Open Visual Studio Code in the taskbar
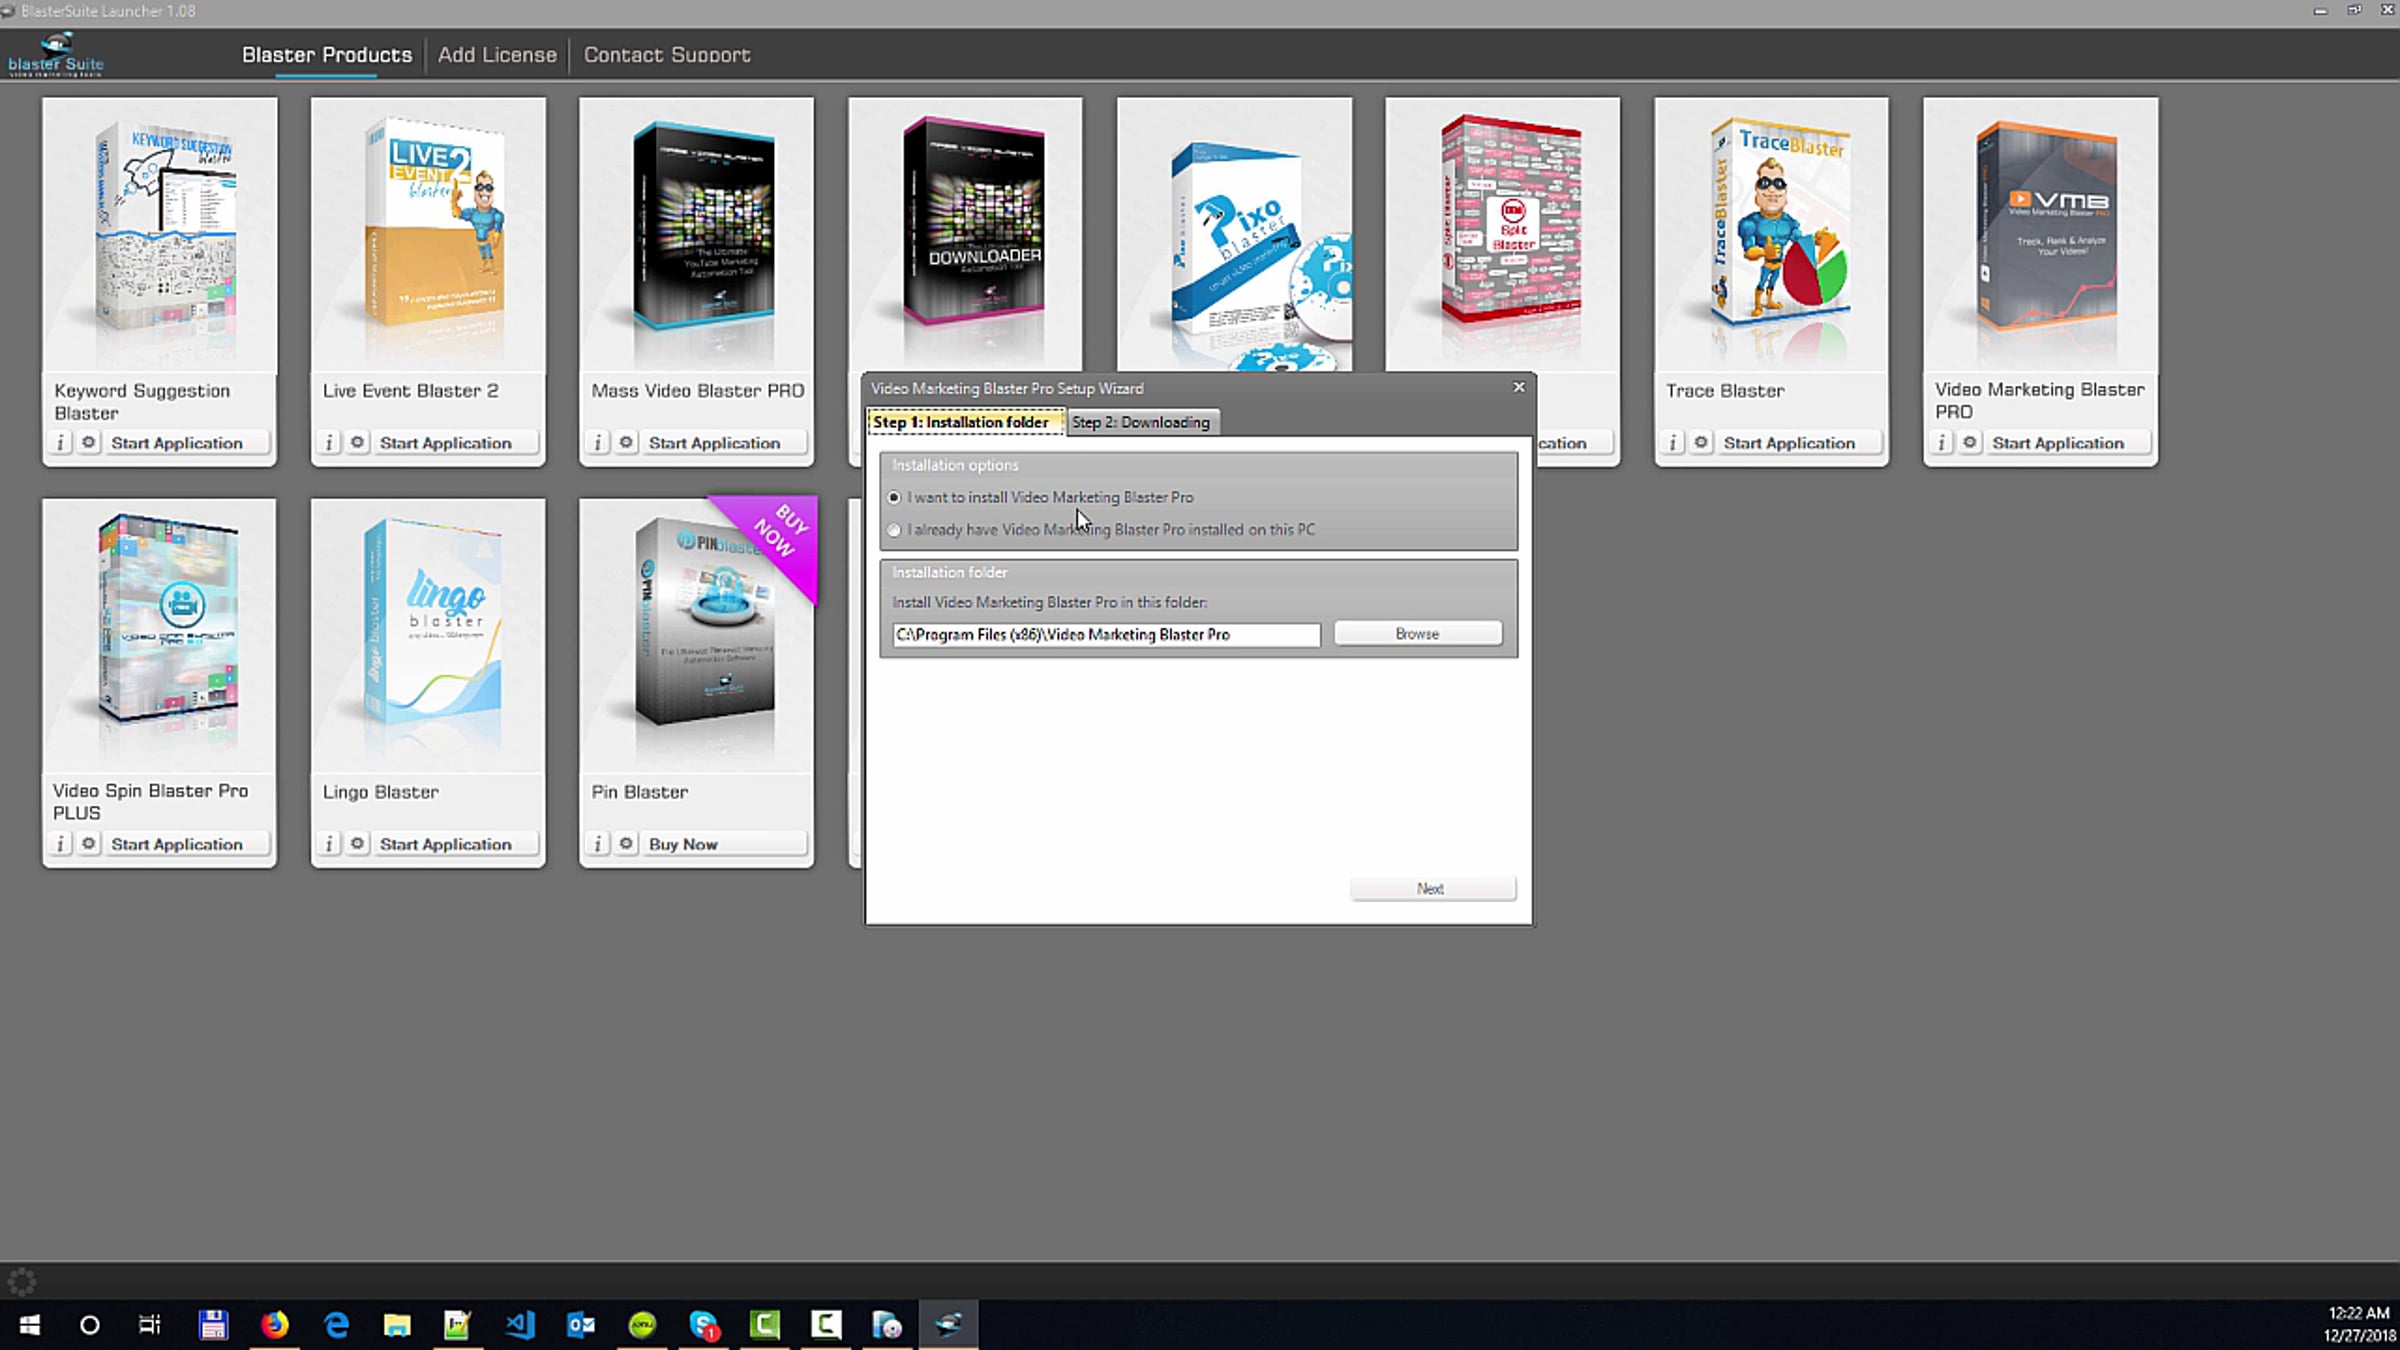This screenshot has height=1350, width=2400. [520, 1325]
